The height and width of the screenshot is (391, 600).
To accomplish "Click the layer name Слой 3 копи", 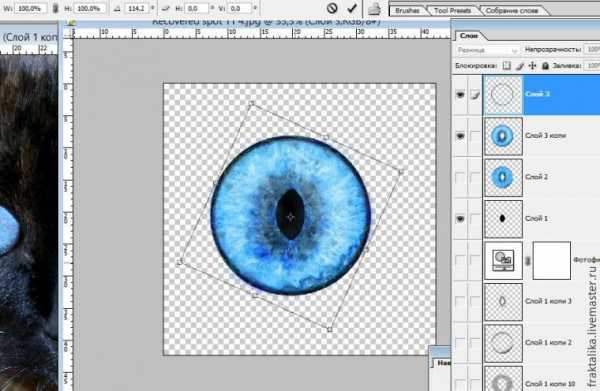I will point(545,136).
